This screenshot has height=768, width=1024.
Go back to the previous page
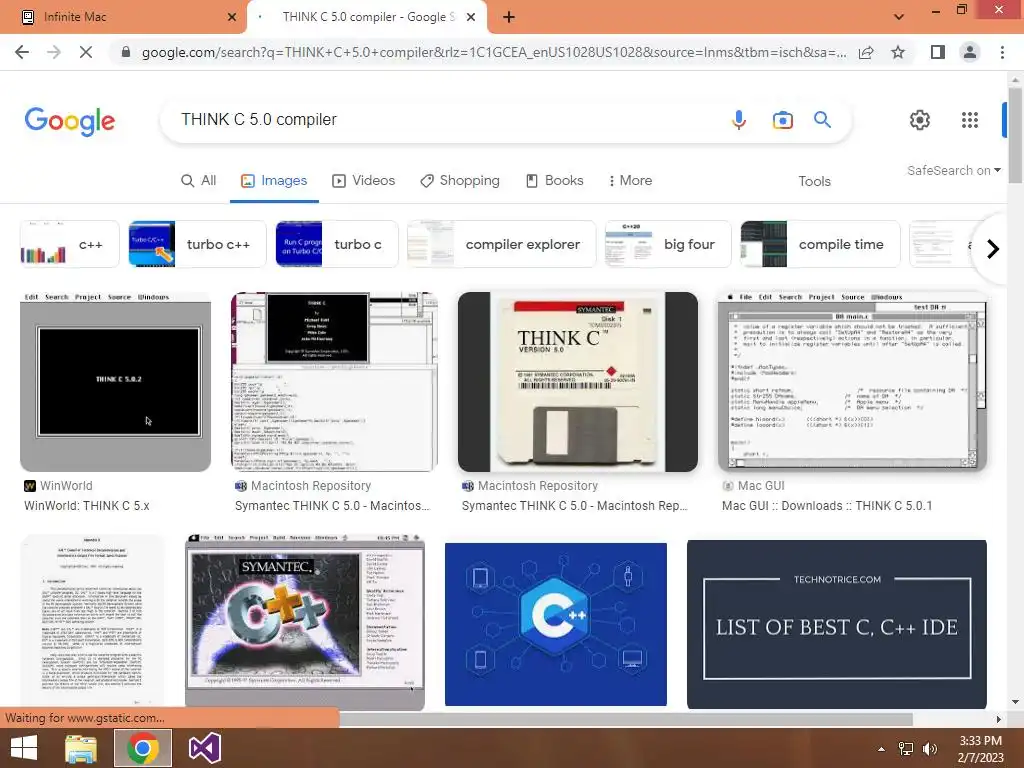pyautogui.click(x=22, y=52)
